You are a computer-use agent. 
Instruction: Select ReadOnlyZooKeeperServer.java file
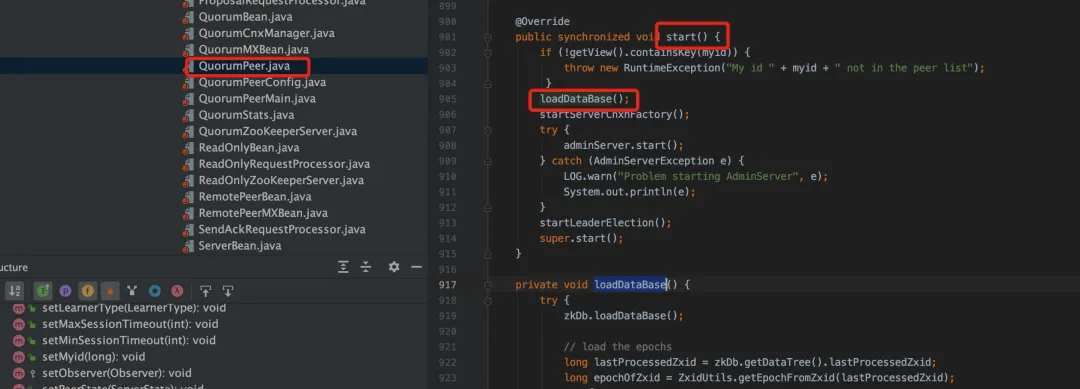pos(281,180)
